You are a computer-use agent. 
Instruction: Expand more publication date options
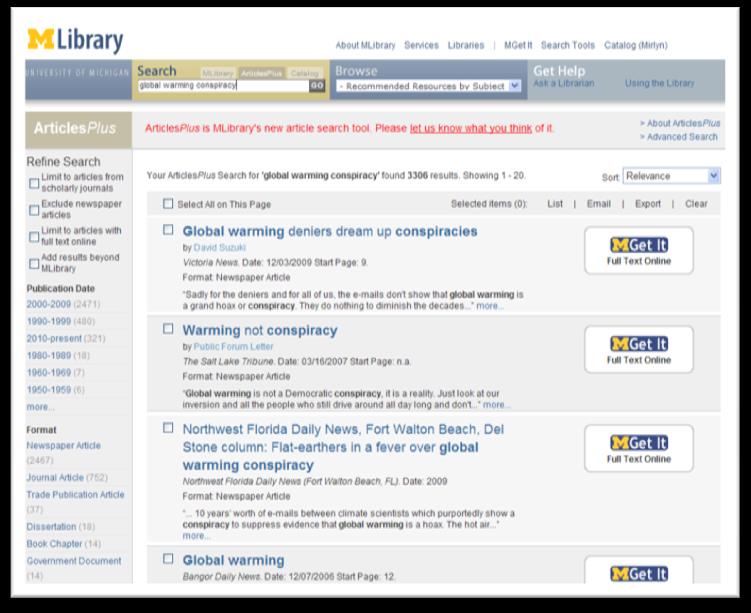click(40, 407)
